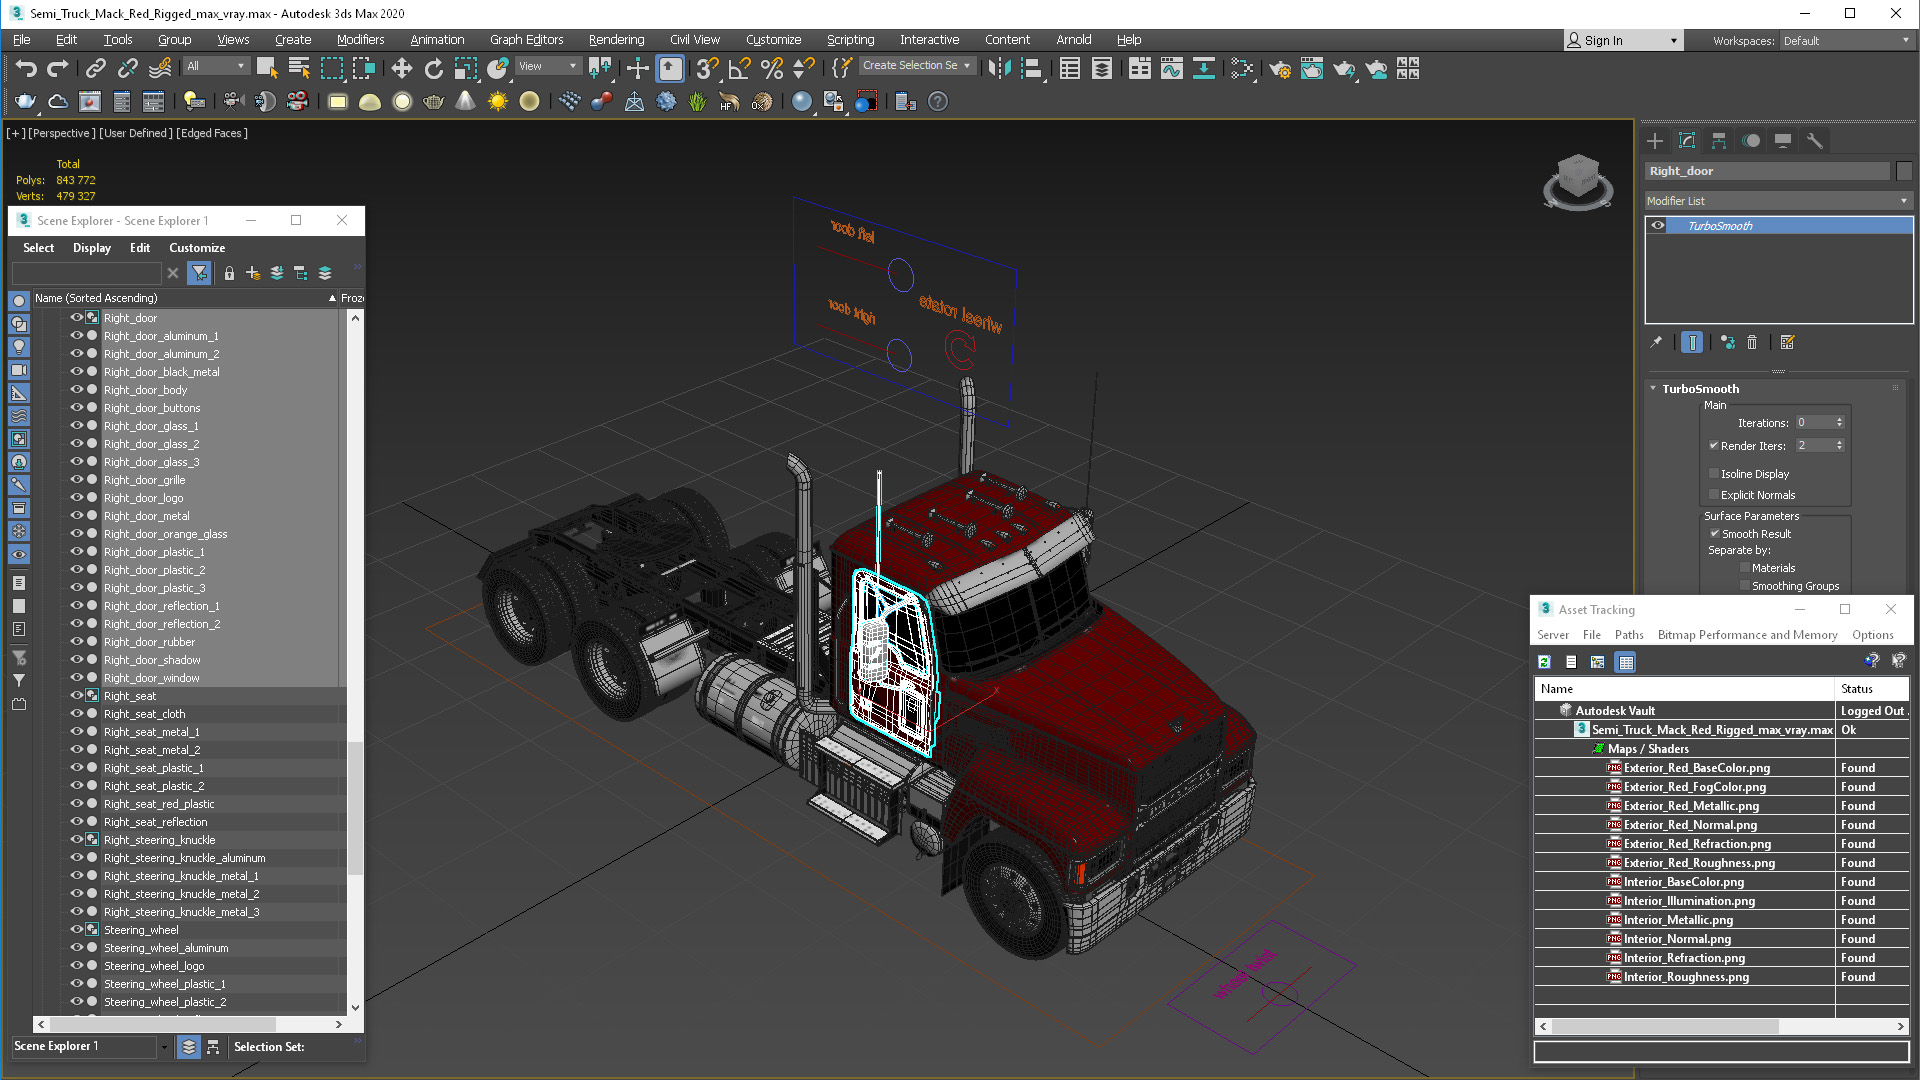Open the Rendering menu
Screen dimensions: 1920x1080
coord(616,40)
